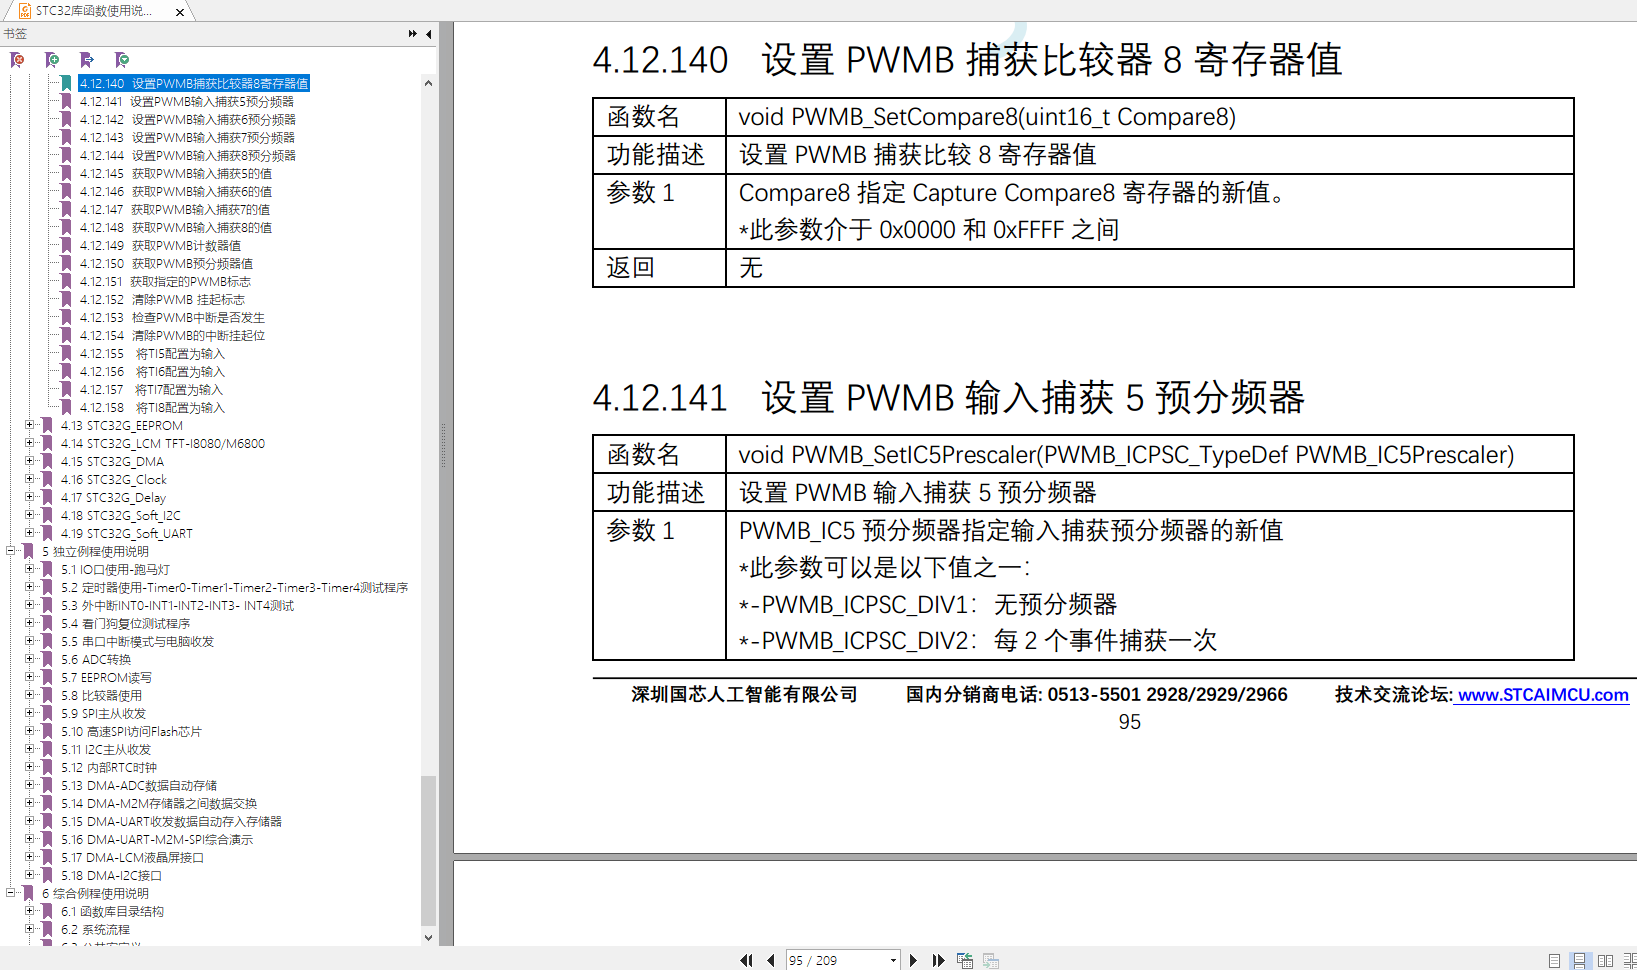Click the bookmark icon beside 4.13 STC32G_EEPROM
This screenshot has height=970, width=1637.
click(47, 425)
